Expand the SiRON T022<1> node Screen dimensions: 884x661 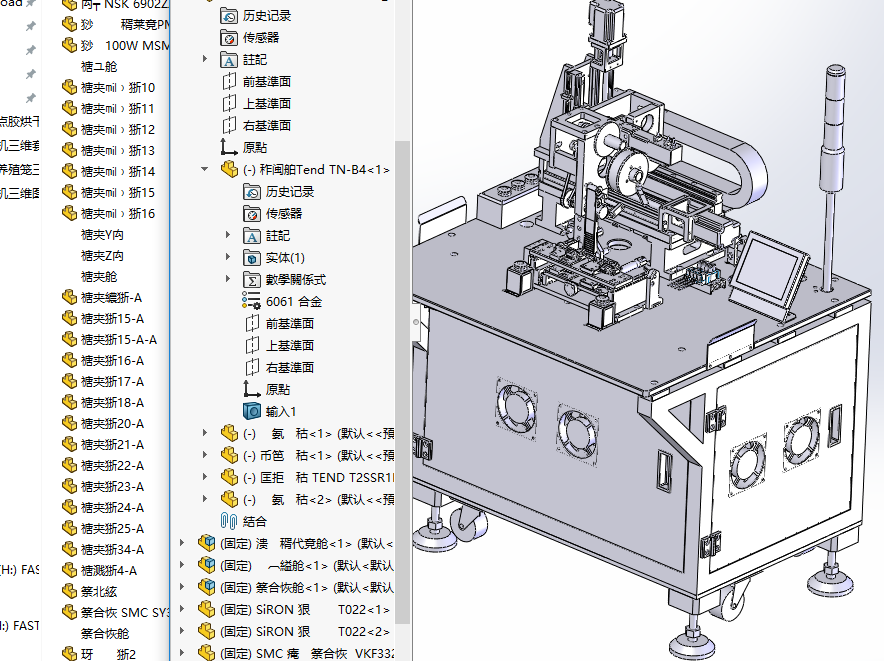pyautogui.click(x=182, y=609)
